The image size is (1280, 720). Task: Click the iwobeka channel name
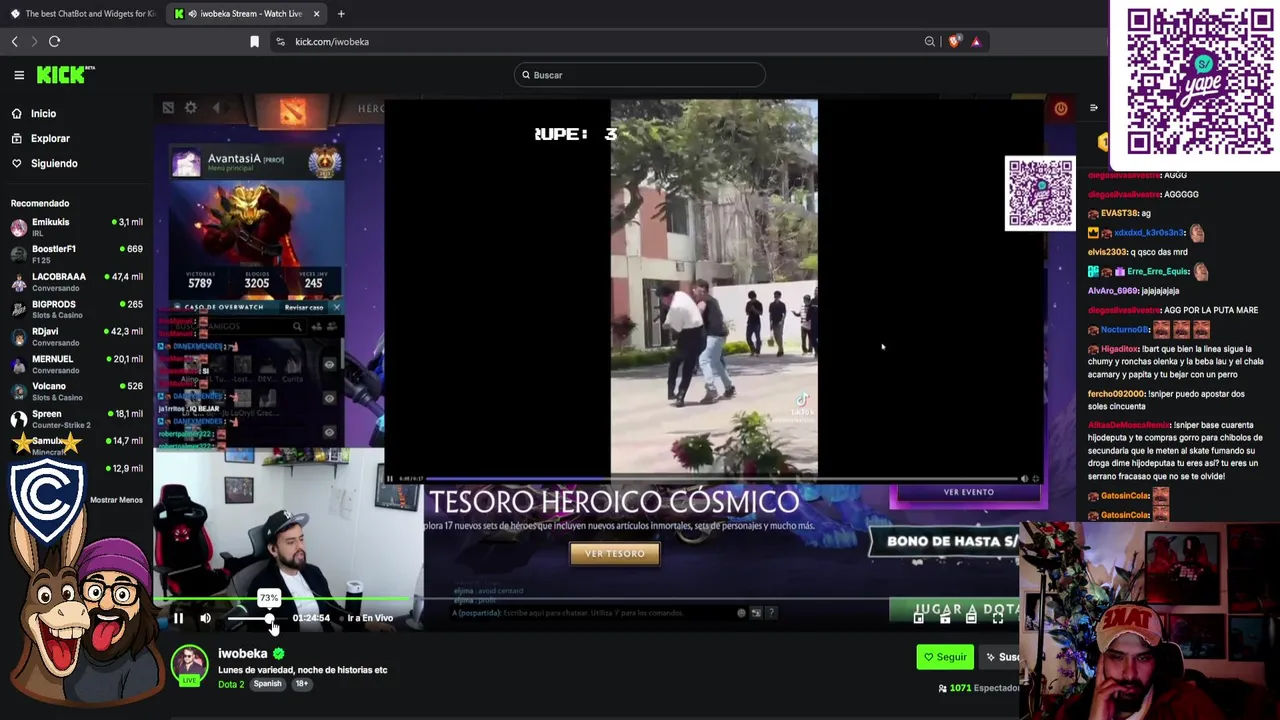[x=243, y=653]
